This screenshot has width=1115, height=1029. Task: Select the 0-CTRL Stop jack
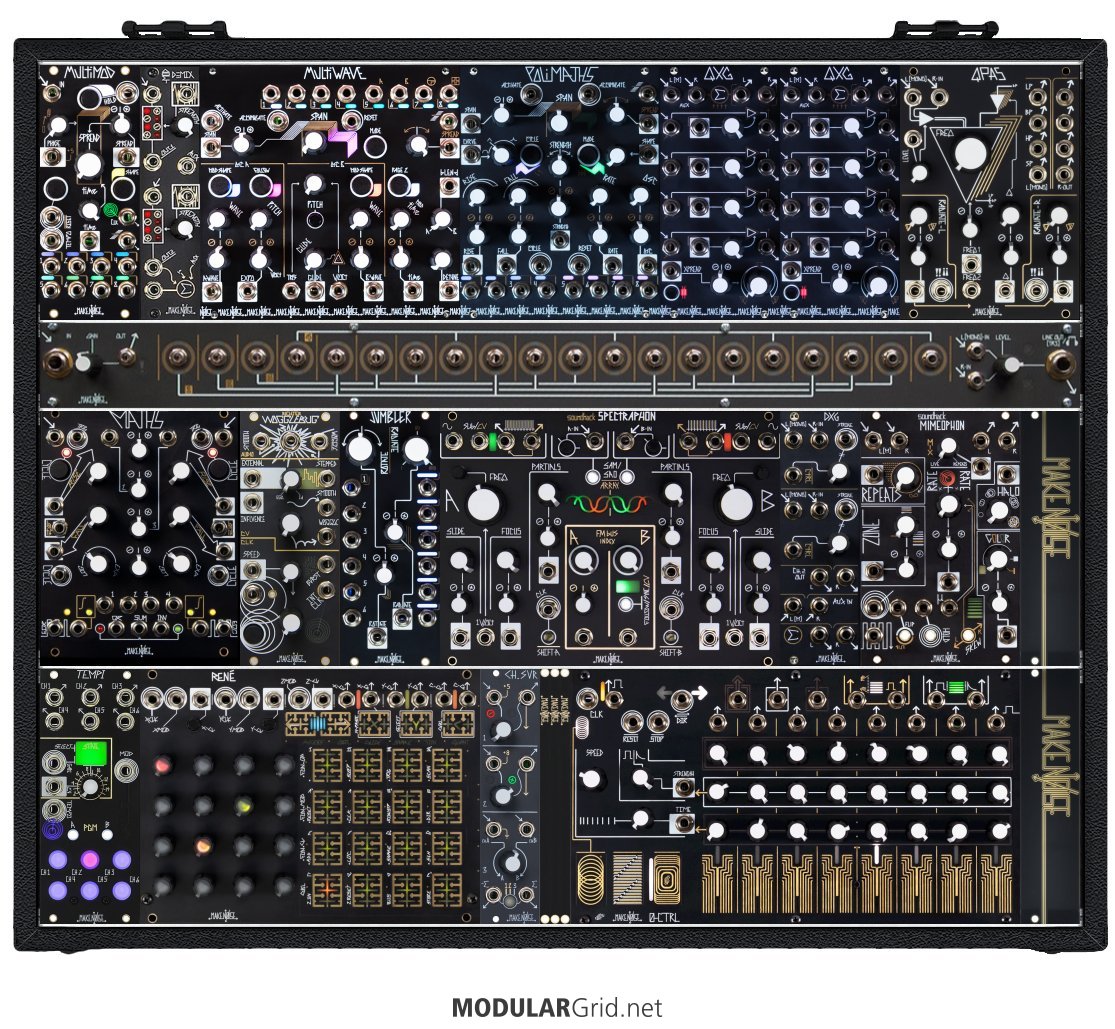pos(658,722)
